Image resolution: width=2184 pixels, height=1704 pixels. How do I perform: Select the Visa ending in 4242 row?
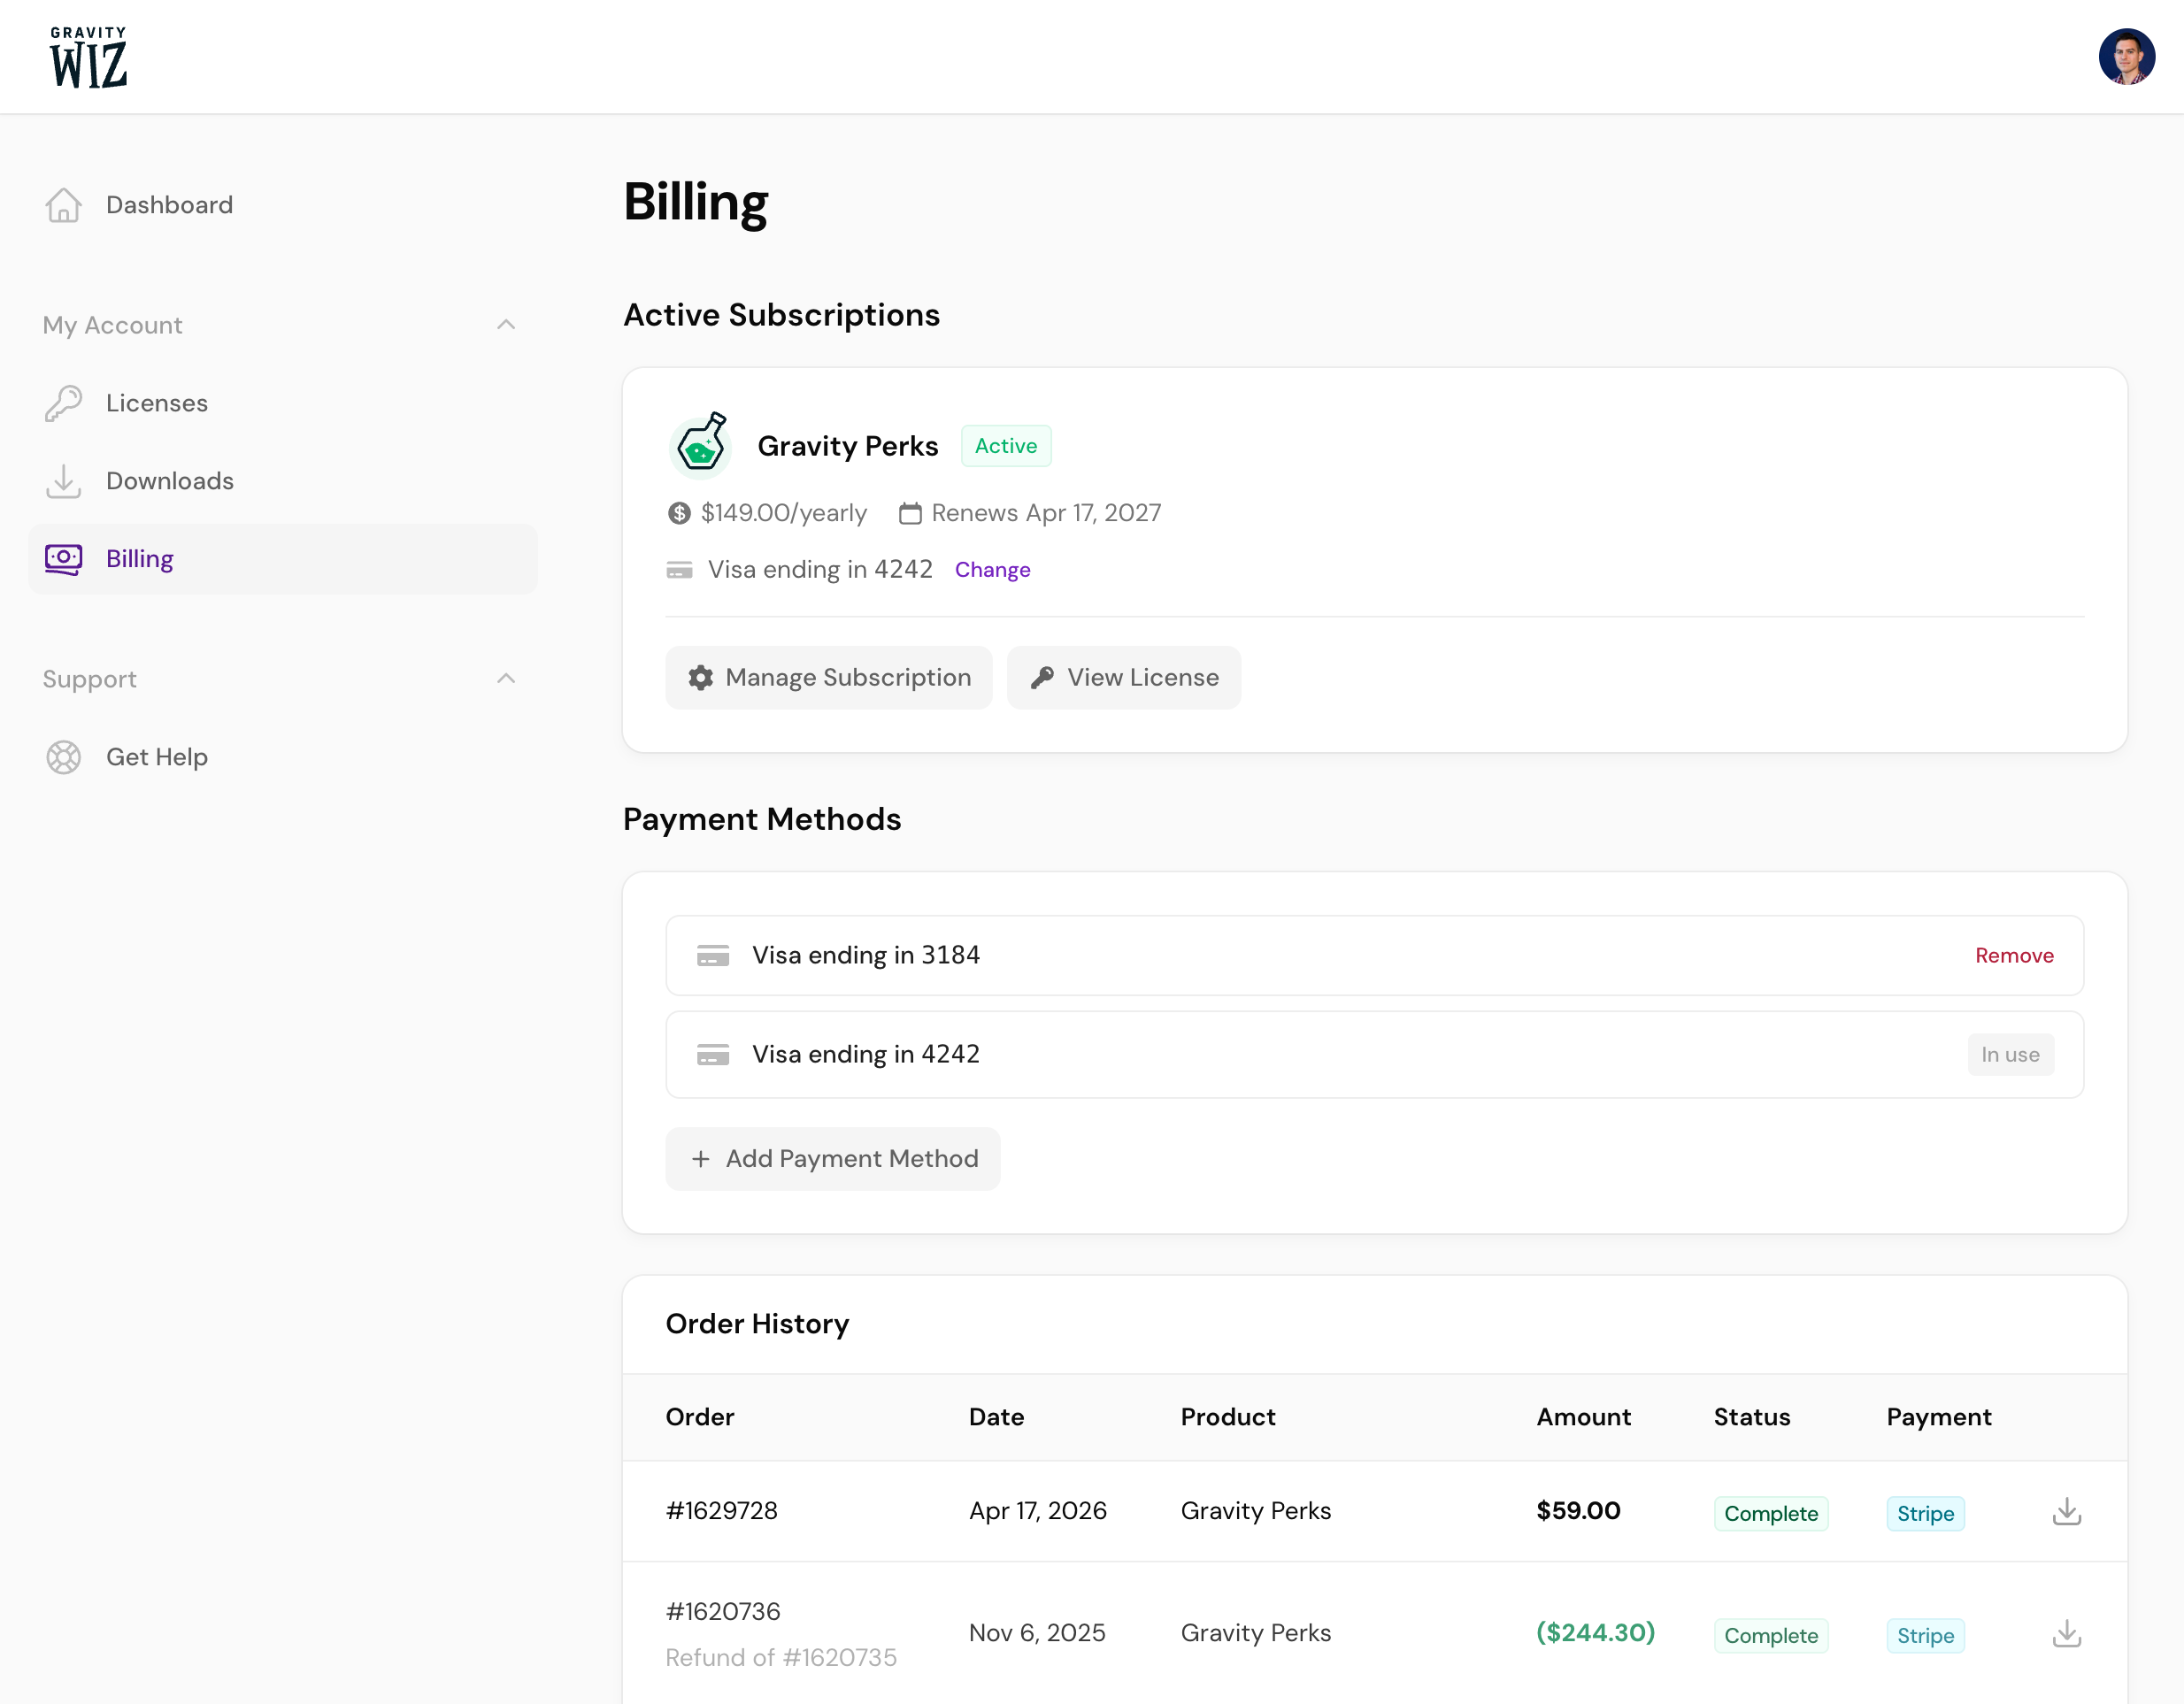tap(1374, 1055)
